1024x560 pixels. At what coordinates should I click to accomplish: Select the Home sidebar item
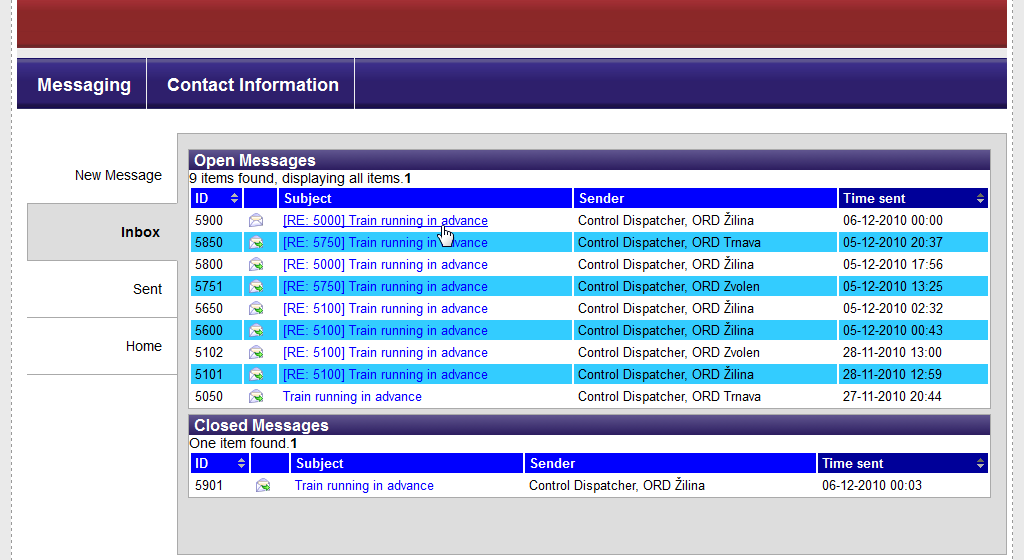[x=143, y=346]
